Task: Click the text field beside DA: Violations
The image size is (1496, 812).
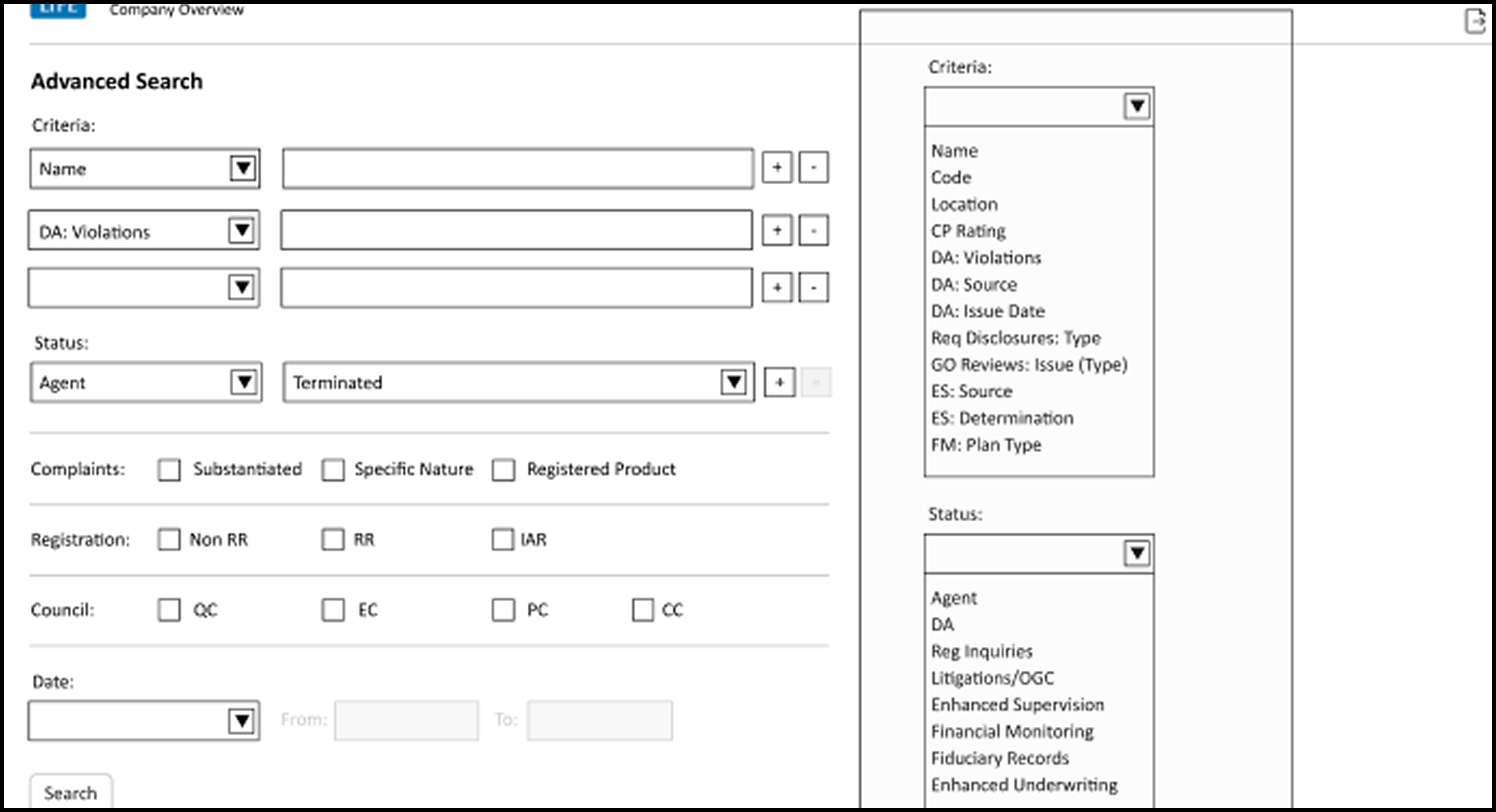Action: point(516,230)
